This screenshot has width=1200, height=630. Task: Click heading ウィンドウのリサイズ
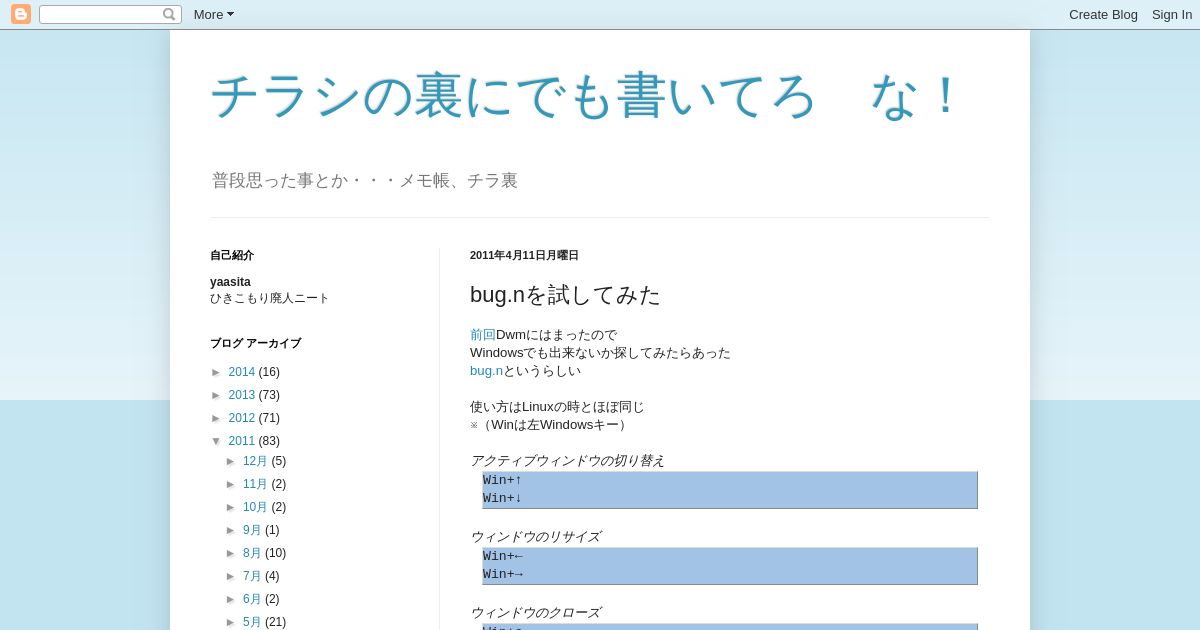click(x=535, y=537)
